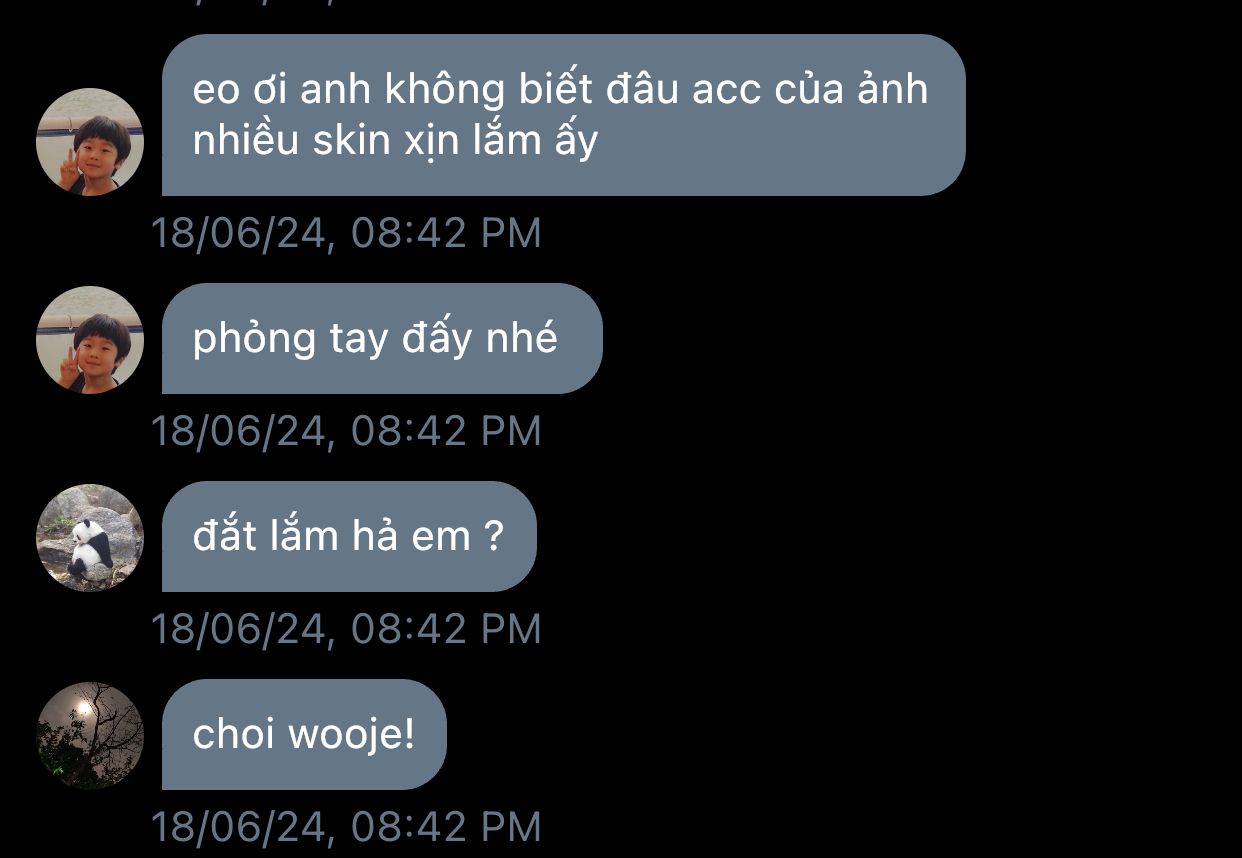Open the panda profile picture

point(90,538)
